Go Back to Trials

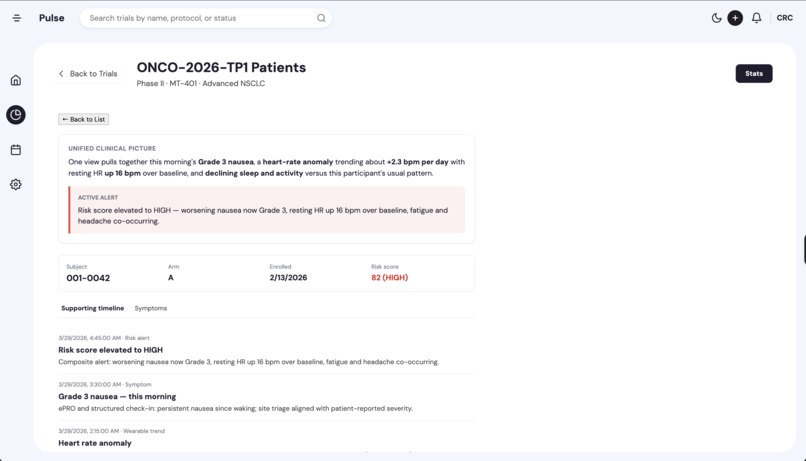pyautogui.click(x=88, y=73)
